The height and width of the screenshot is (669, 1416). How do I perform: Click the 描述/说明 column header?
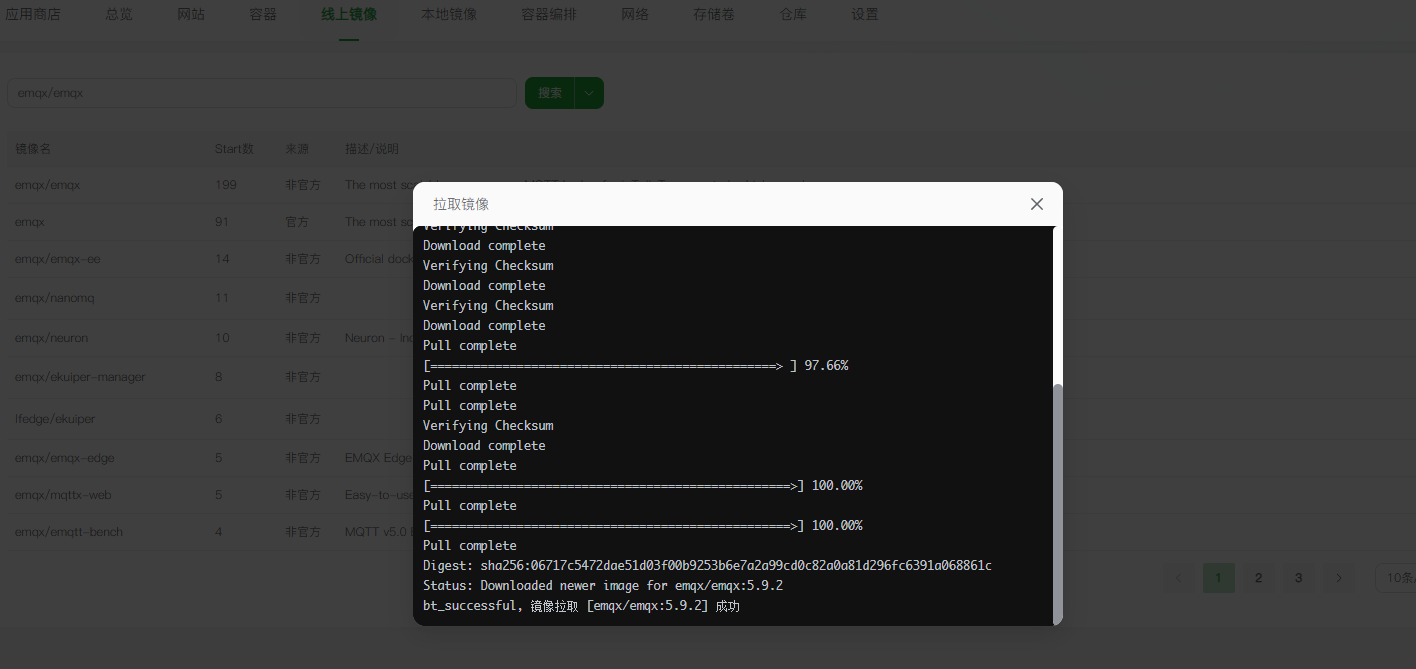click(x=372, y=149)
